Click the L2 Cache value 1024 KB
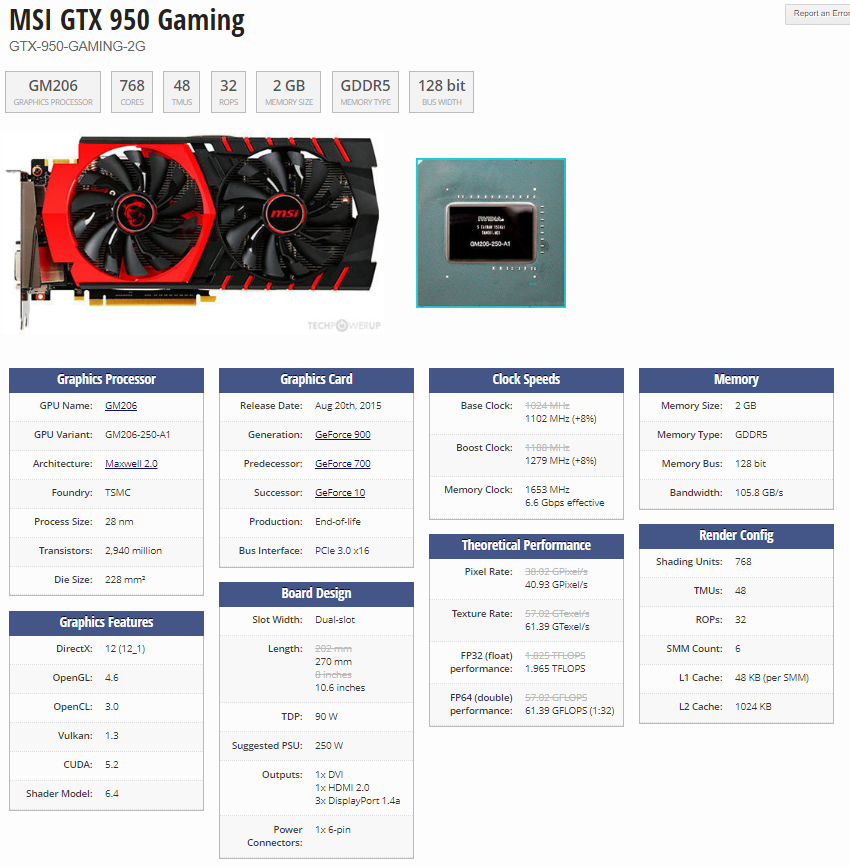Viewport: 850px width, 867px height. pyautogui.click(x=753, y=707)
